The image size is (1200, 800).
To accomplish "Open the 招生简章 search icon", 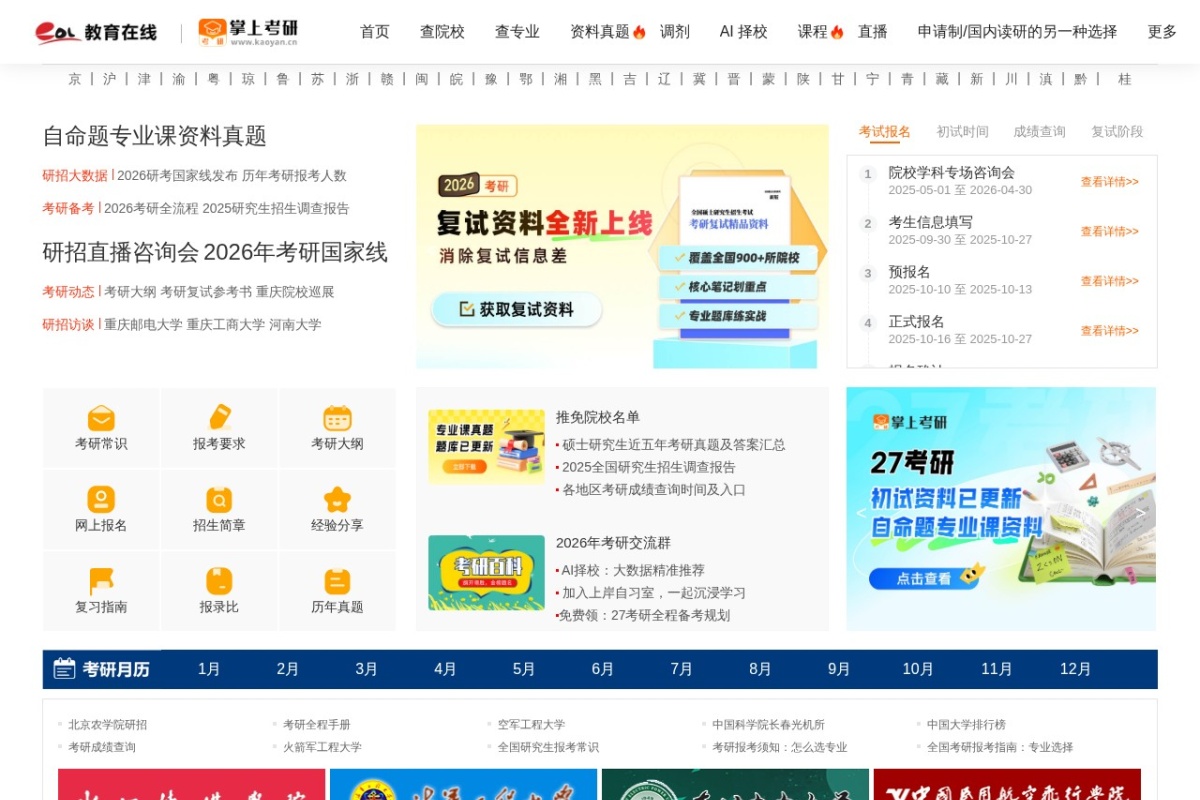I will pyautogui.click(x=219, y=499).
